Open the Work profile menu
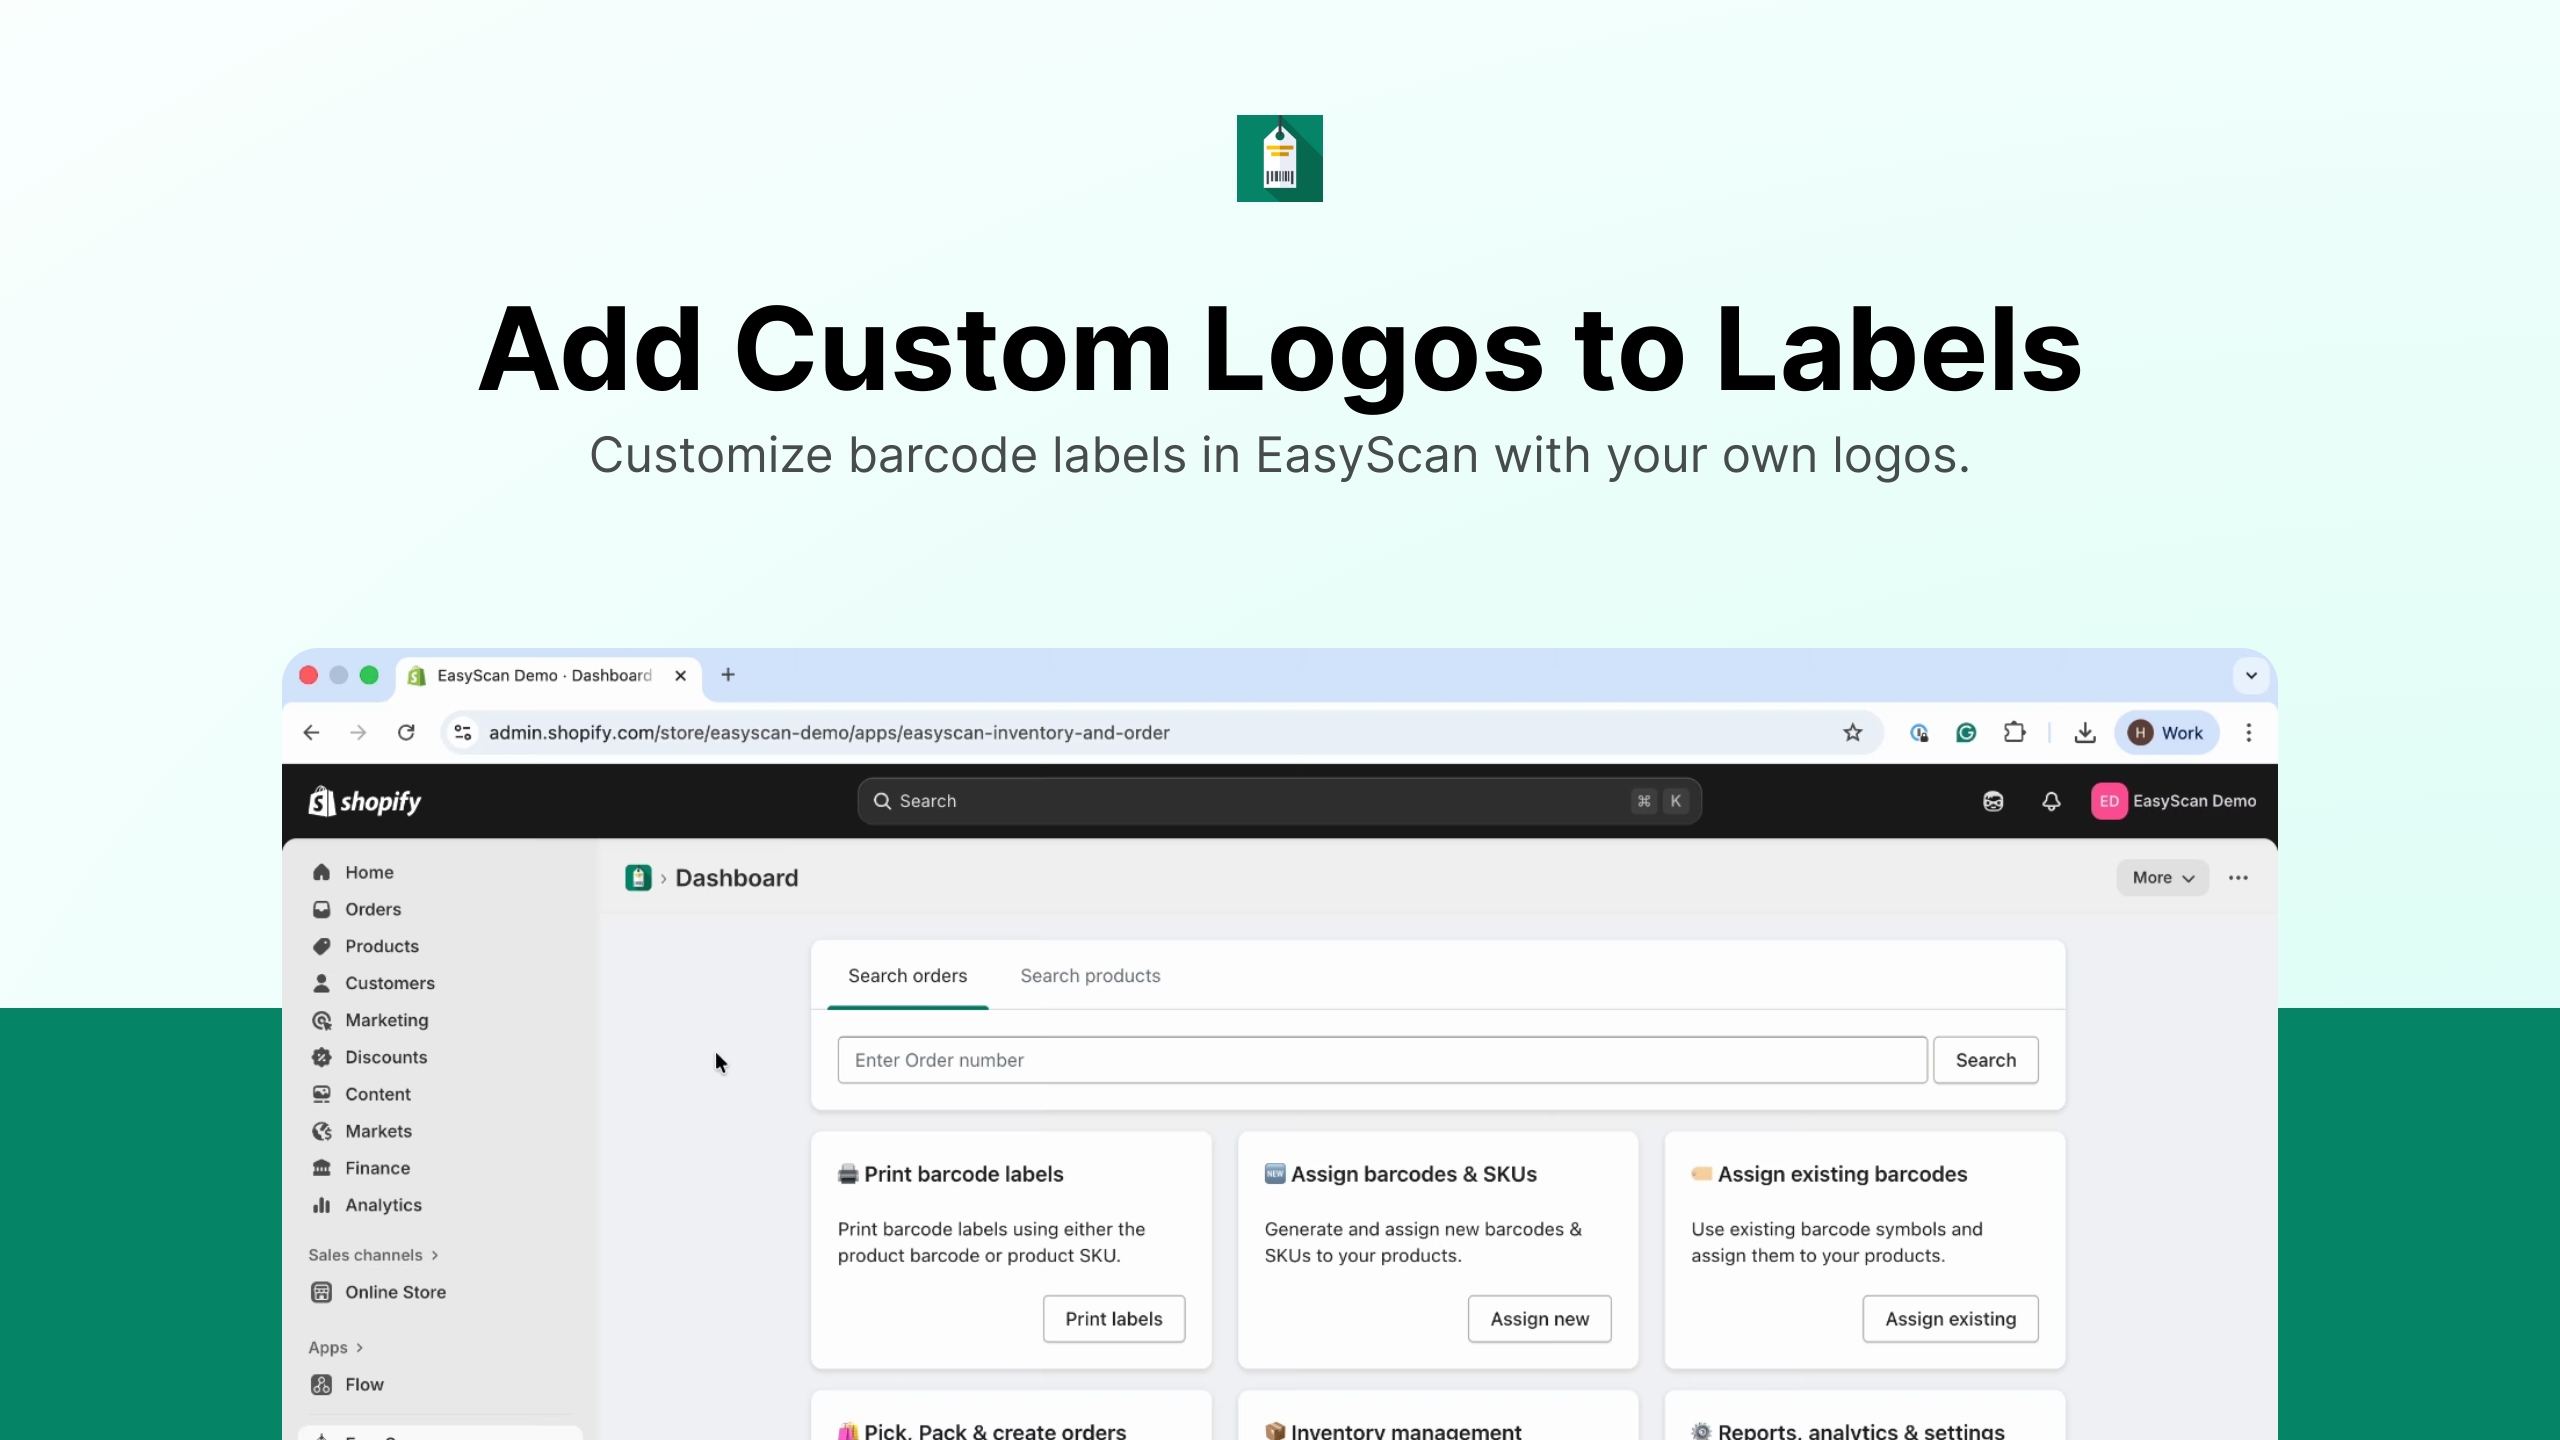2560x1440 pixels. pyautogui.click(x=2166, y=733)
